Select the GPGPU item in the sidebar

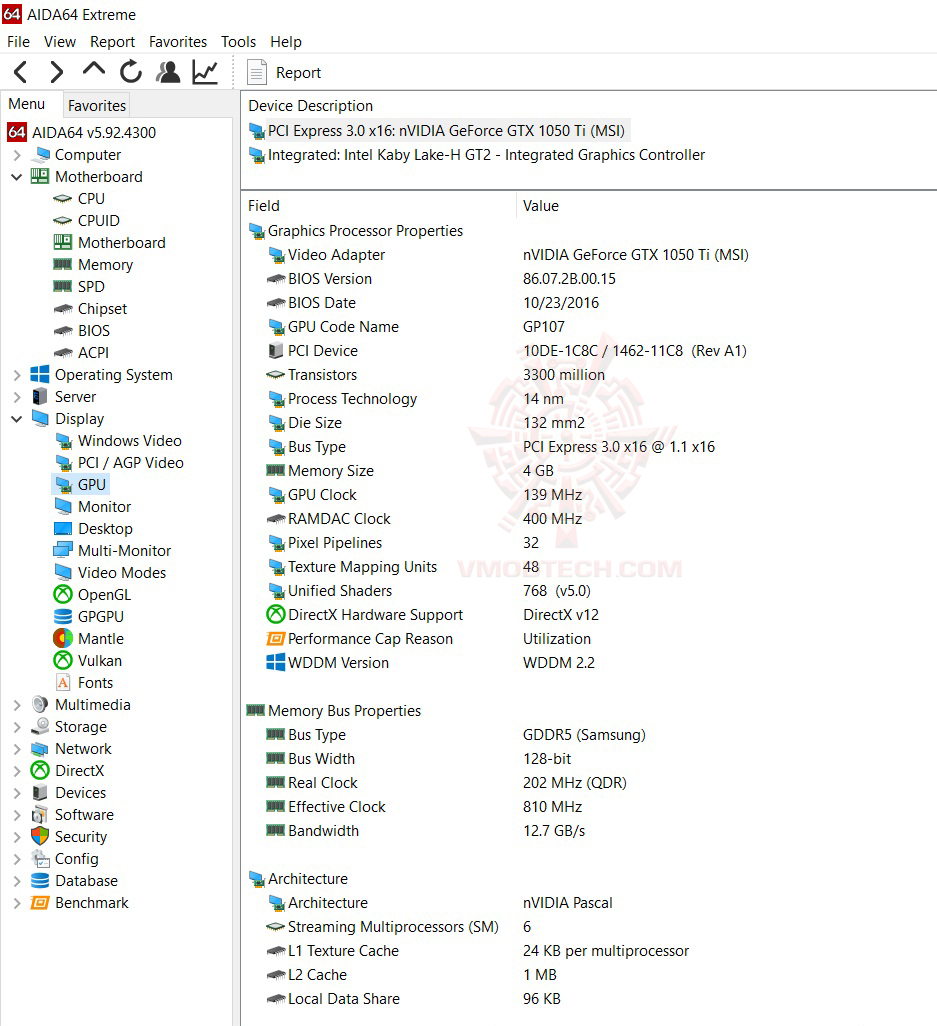coord(93,616)
